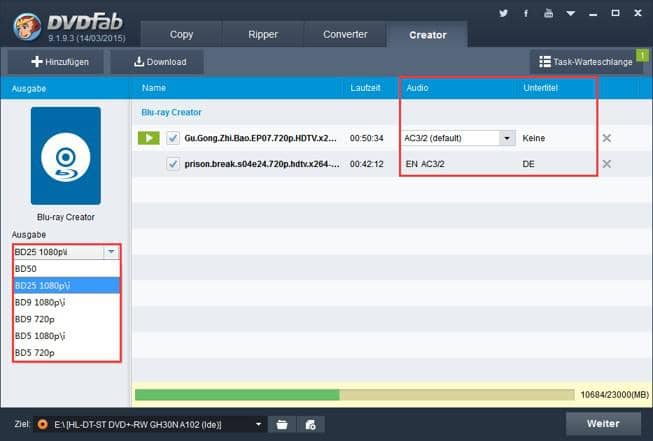Select highlighted BD25 1080p\i list option
653x441 pixels.
coord(67,285)
